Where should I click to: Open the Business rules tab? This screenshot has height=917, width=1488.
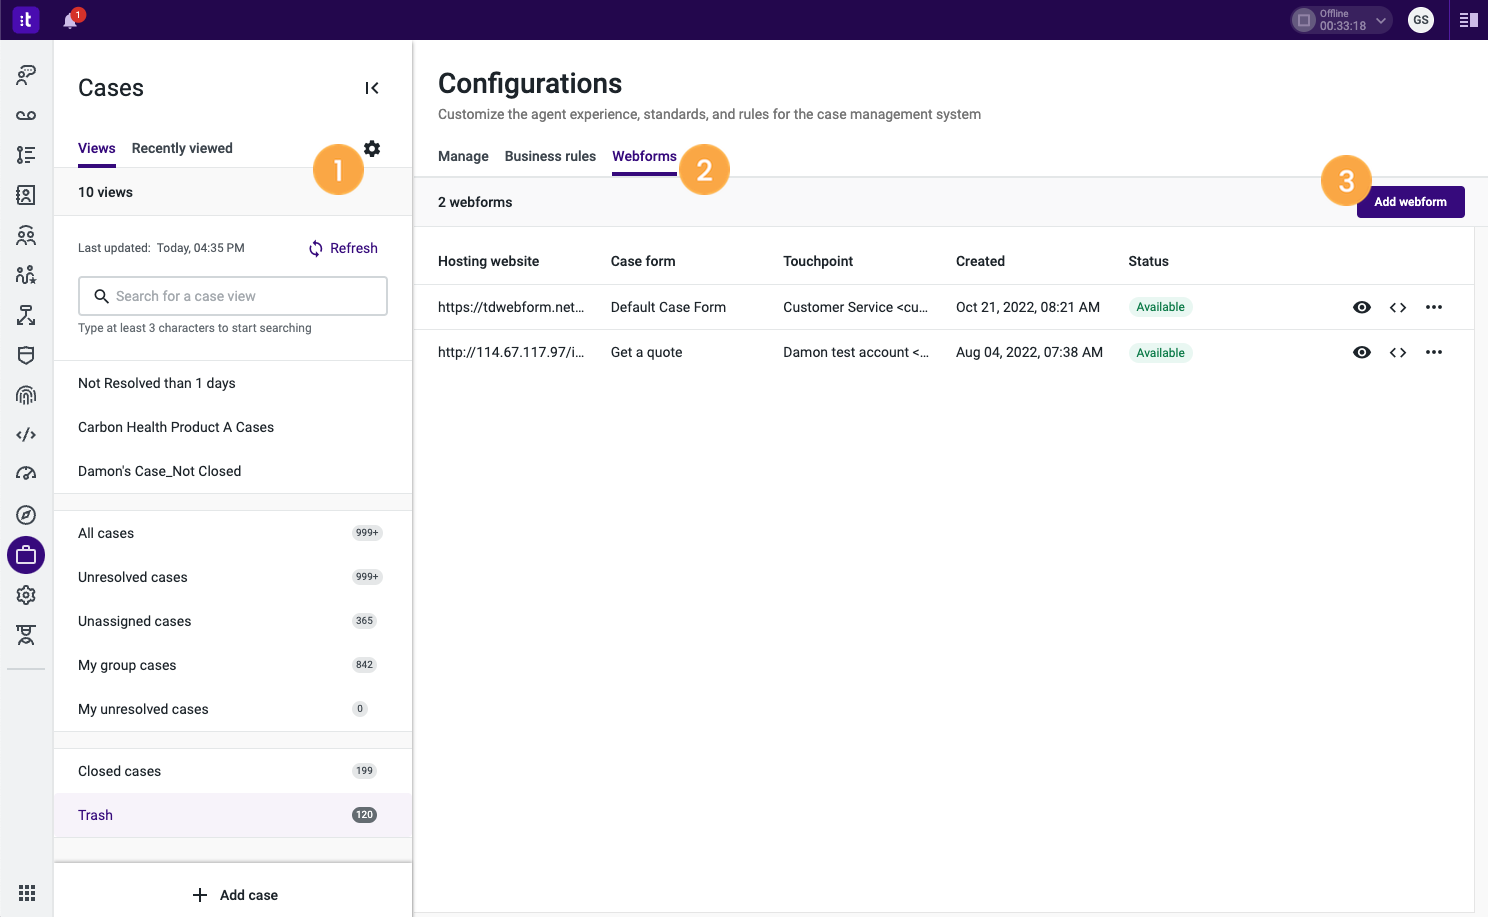coord(550,156)
